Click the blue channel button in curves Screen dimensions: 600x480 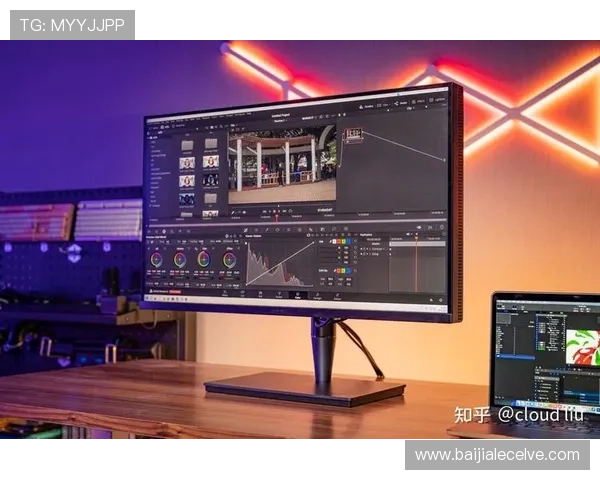point(349,242)
